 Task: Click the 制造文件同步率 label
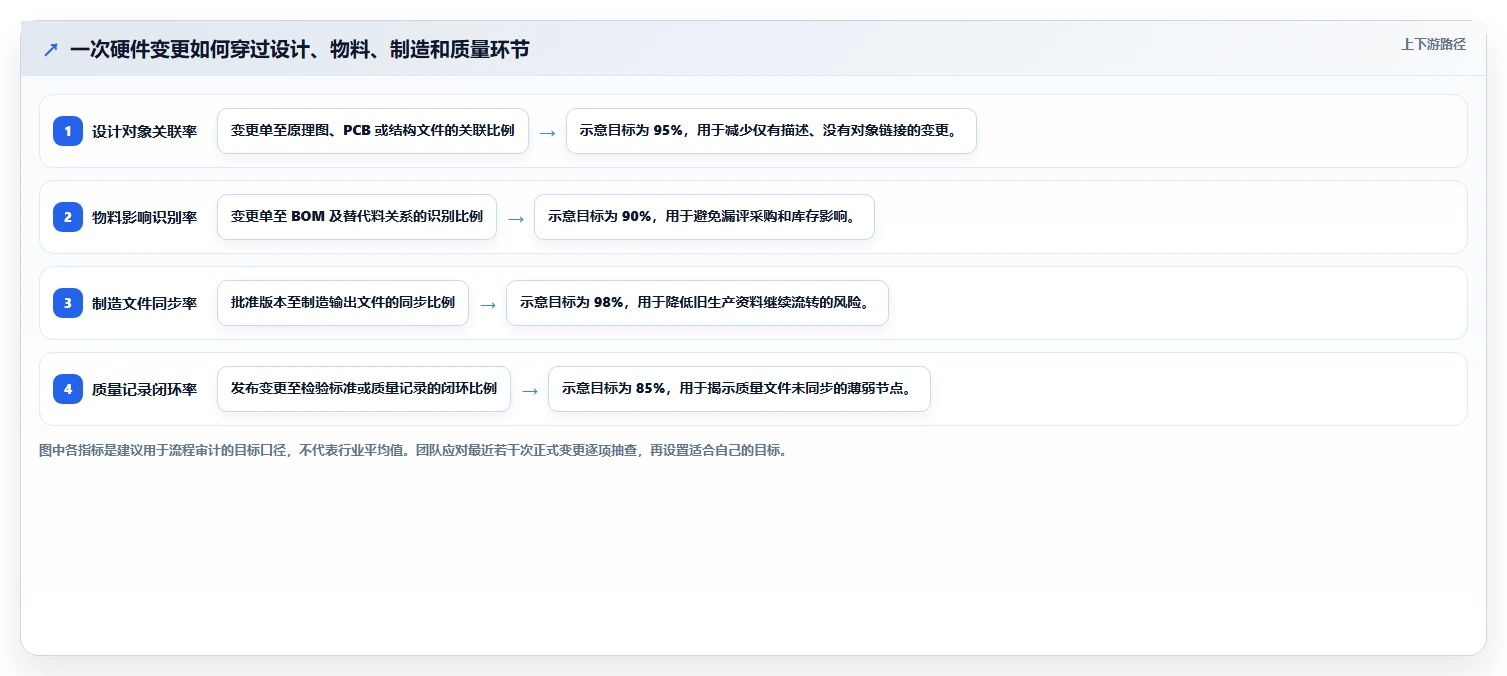(x=144, y=303)
